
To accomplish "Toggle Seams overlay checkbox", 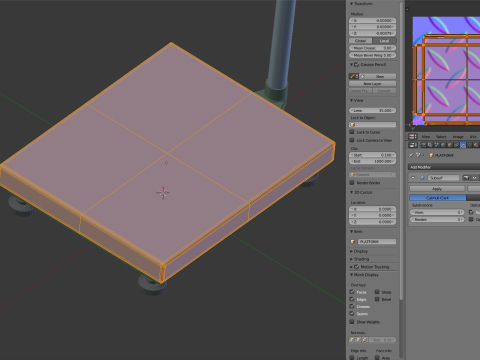I will [x=352, y=314].
